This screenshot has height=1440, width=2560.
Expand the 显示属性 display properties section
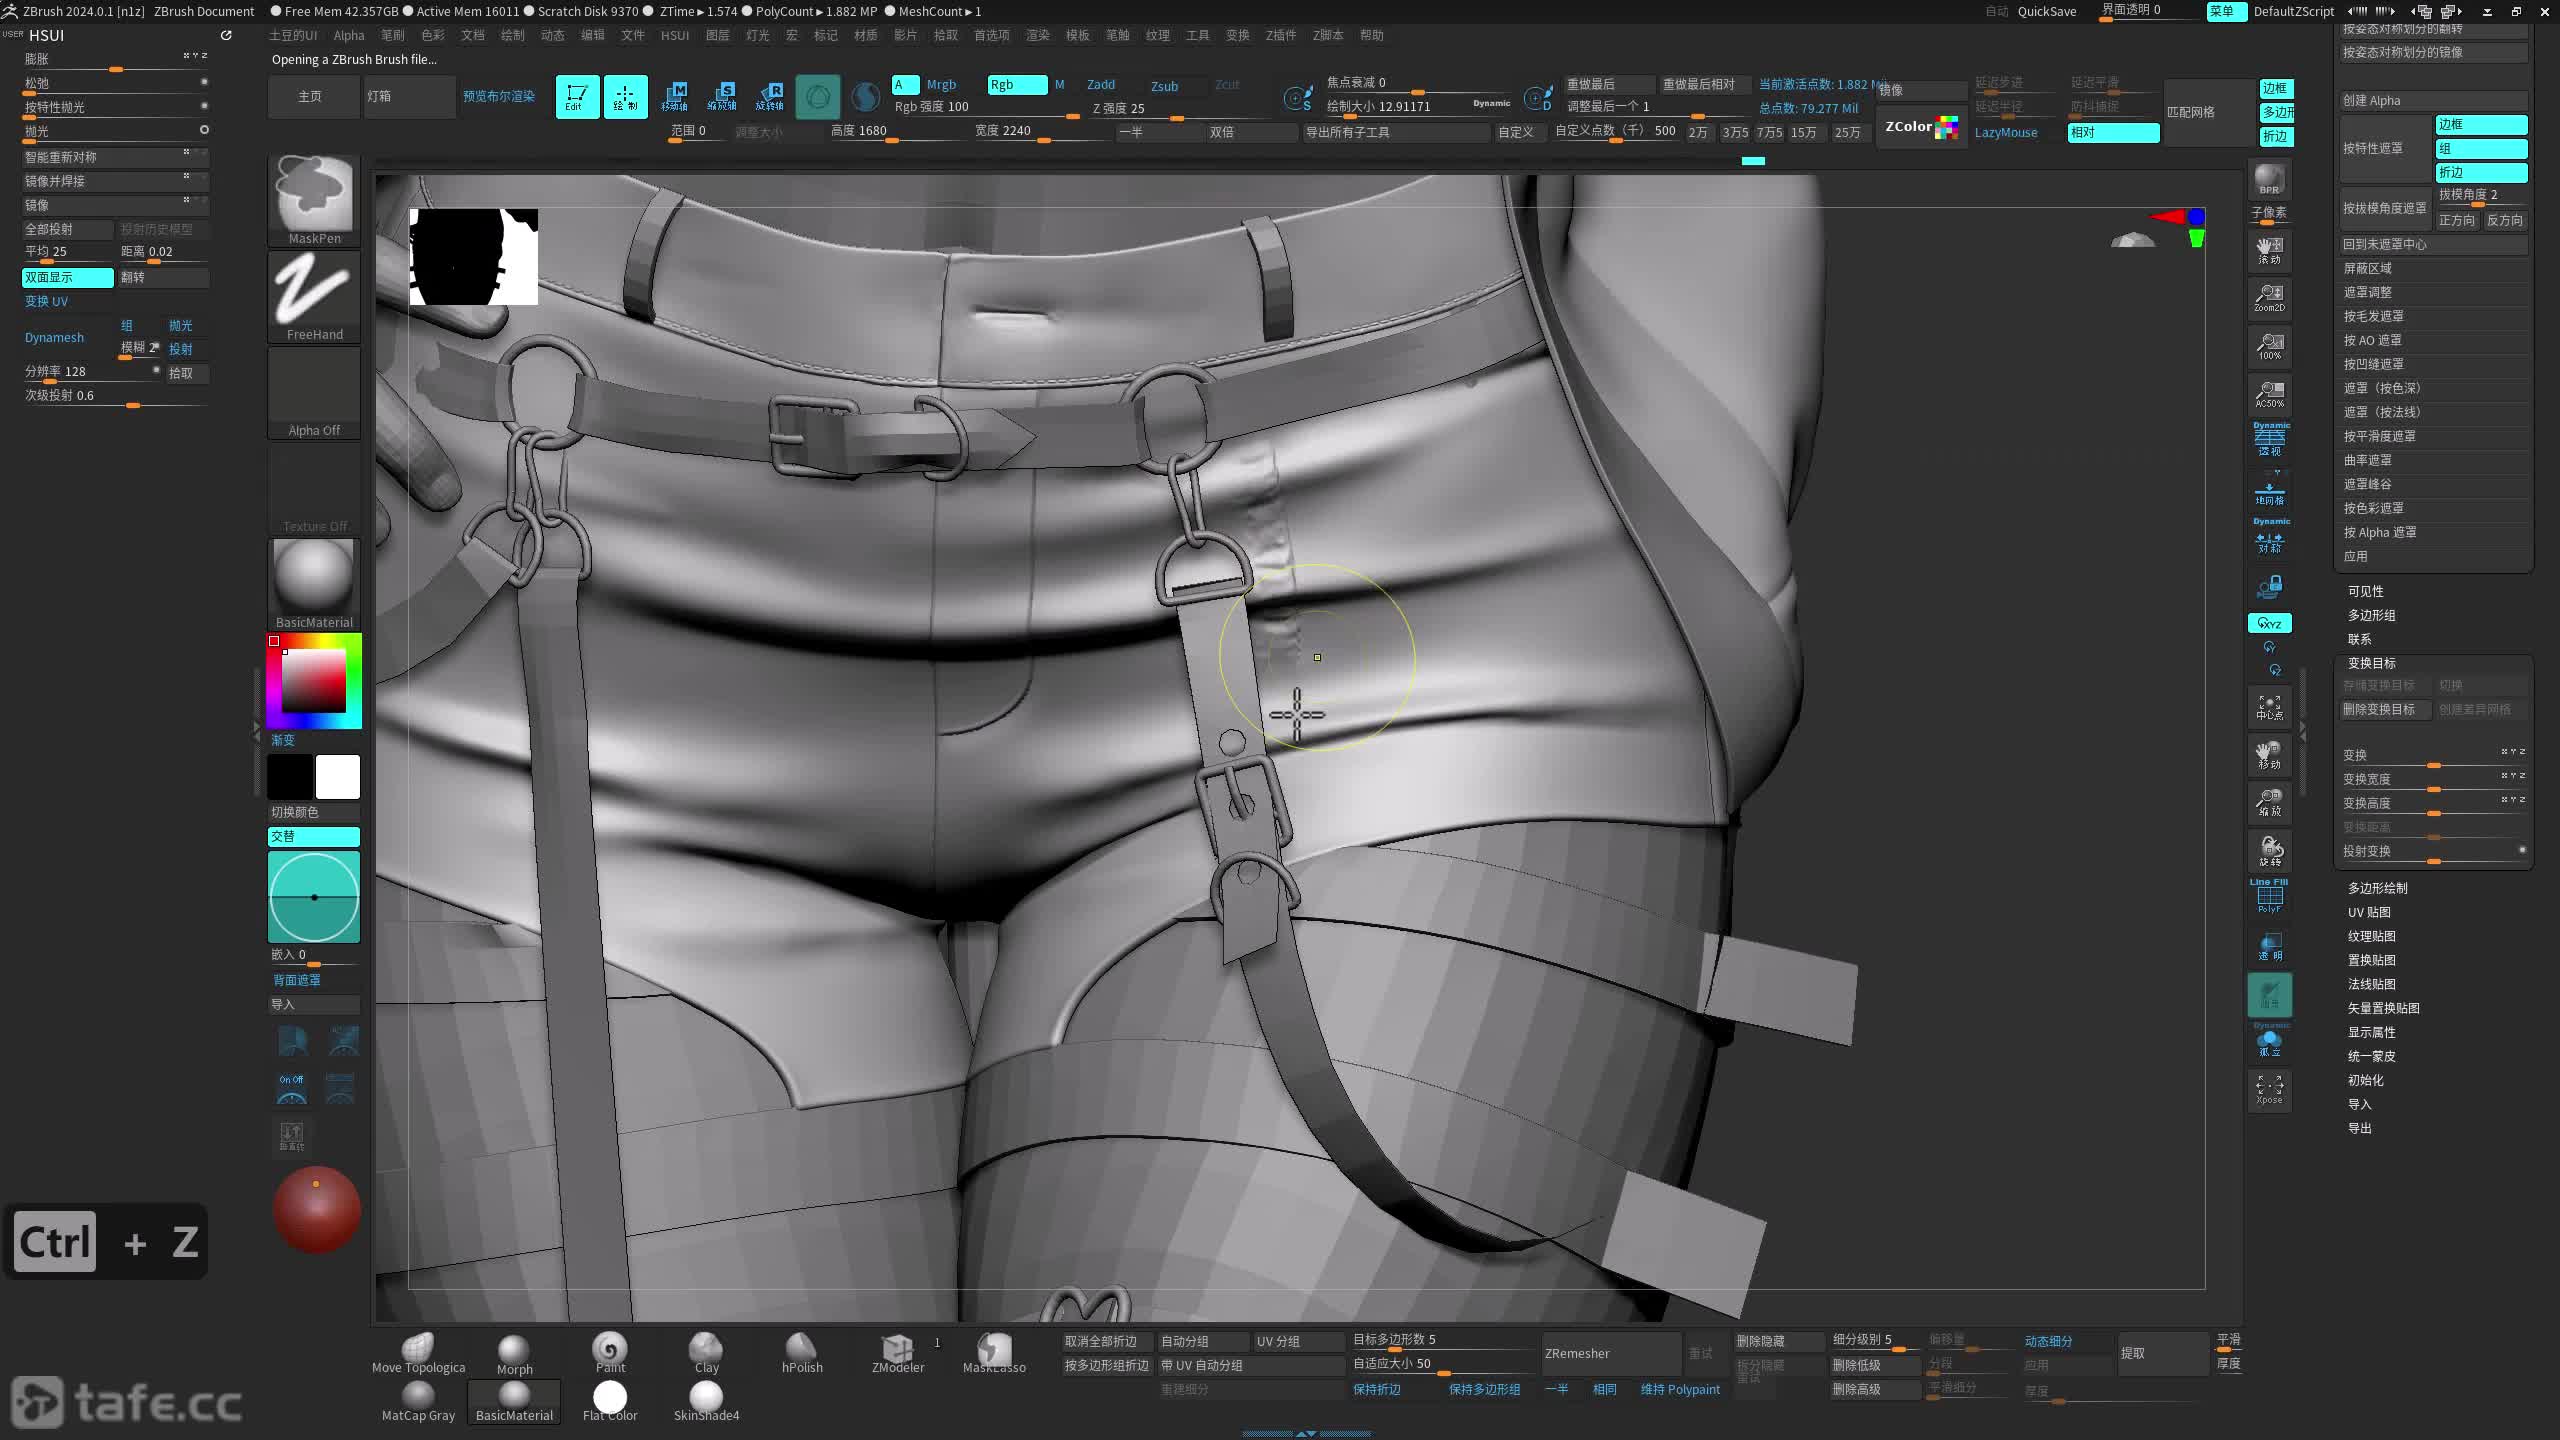click(2372, 1032)
